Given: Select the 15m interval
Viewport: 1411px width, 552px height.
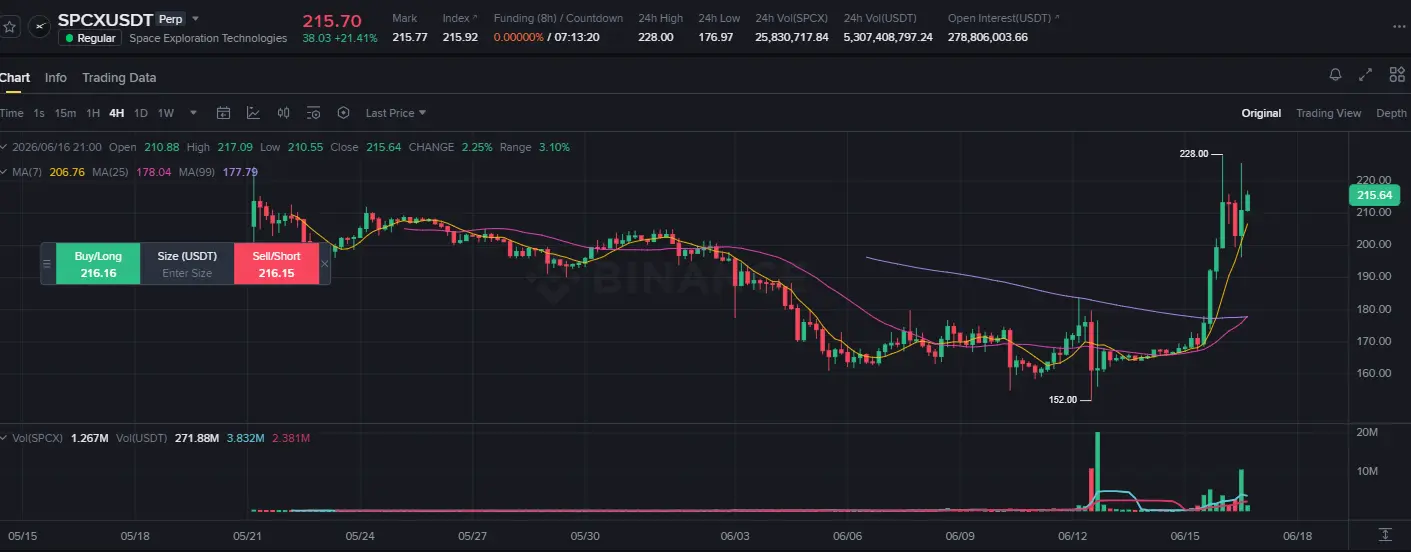Looking at the screenshot, I should (65, 113).
